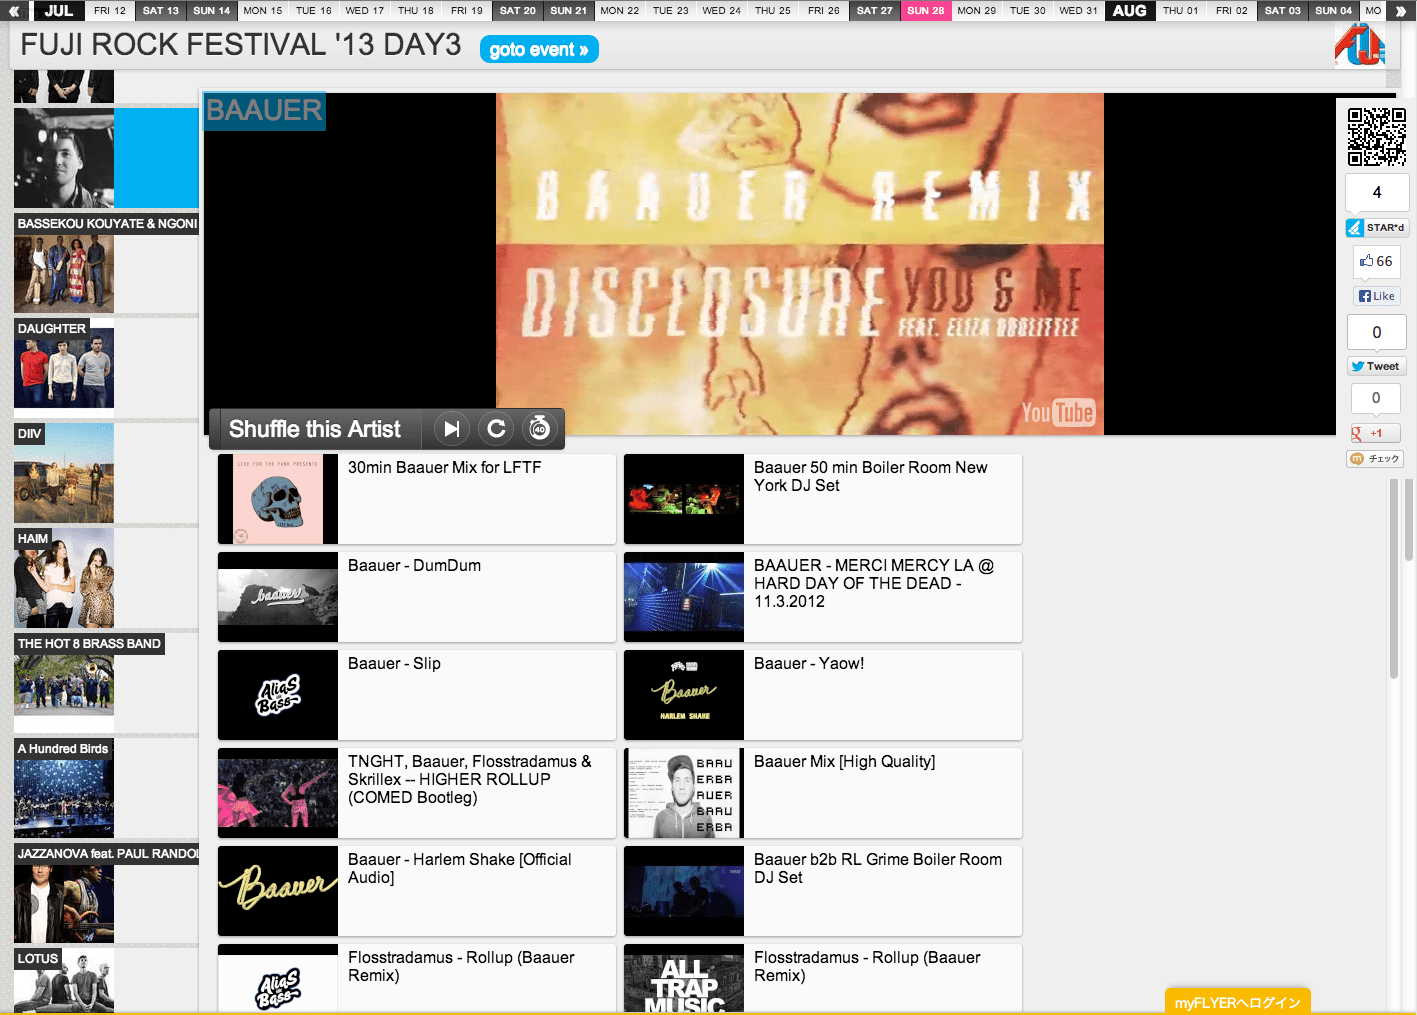Click the skull thumbnail of LFTF mix

click(278, 499)
